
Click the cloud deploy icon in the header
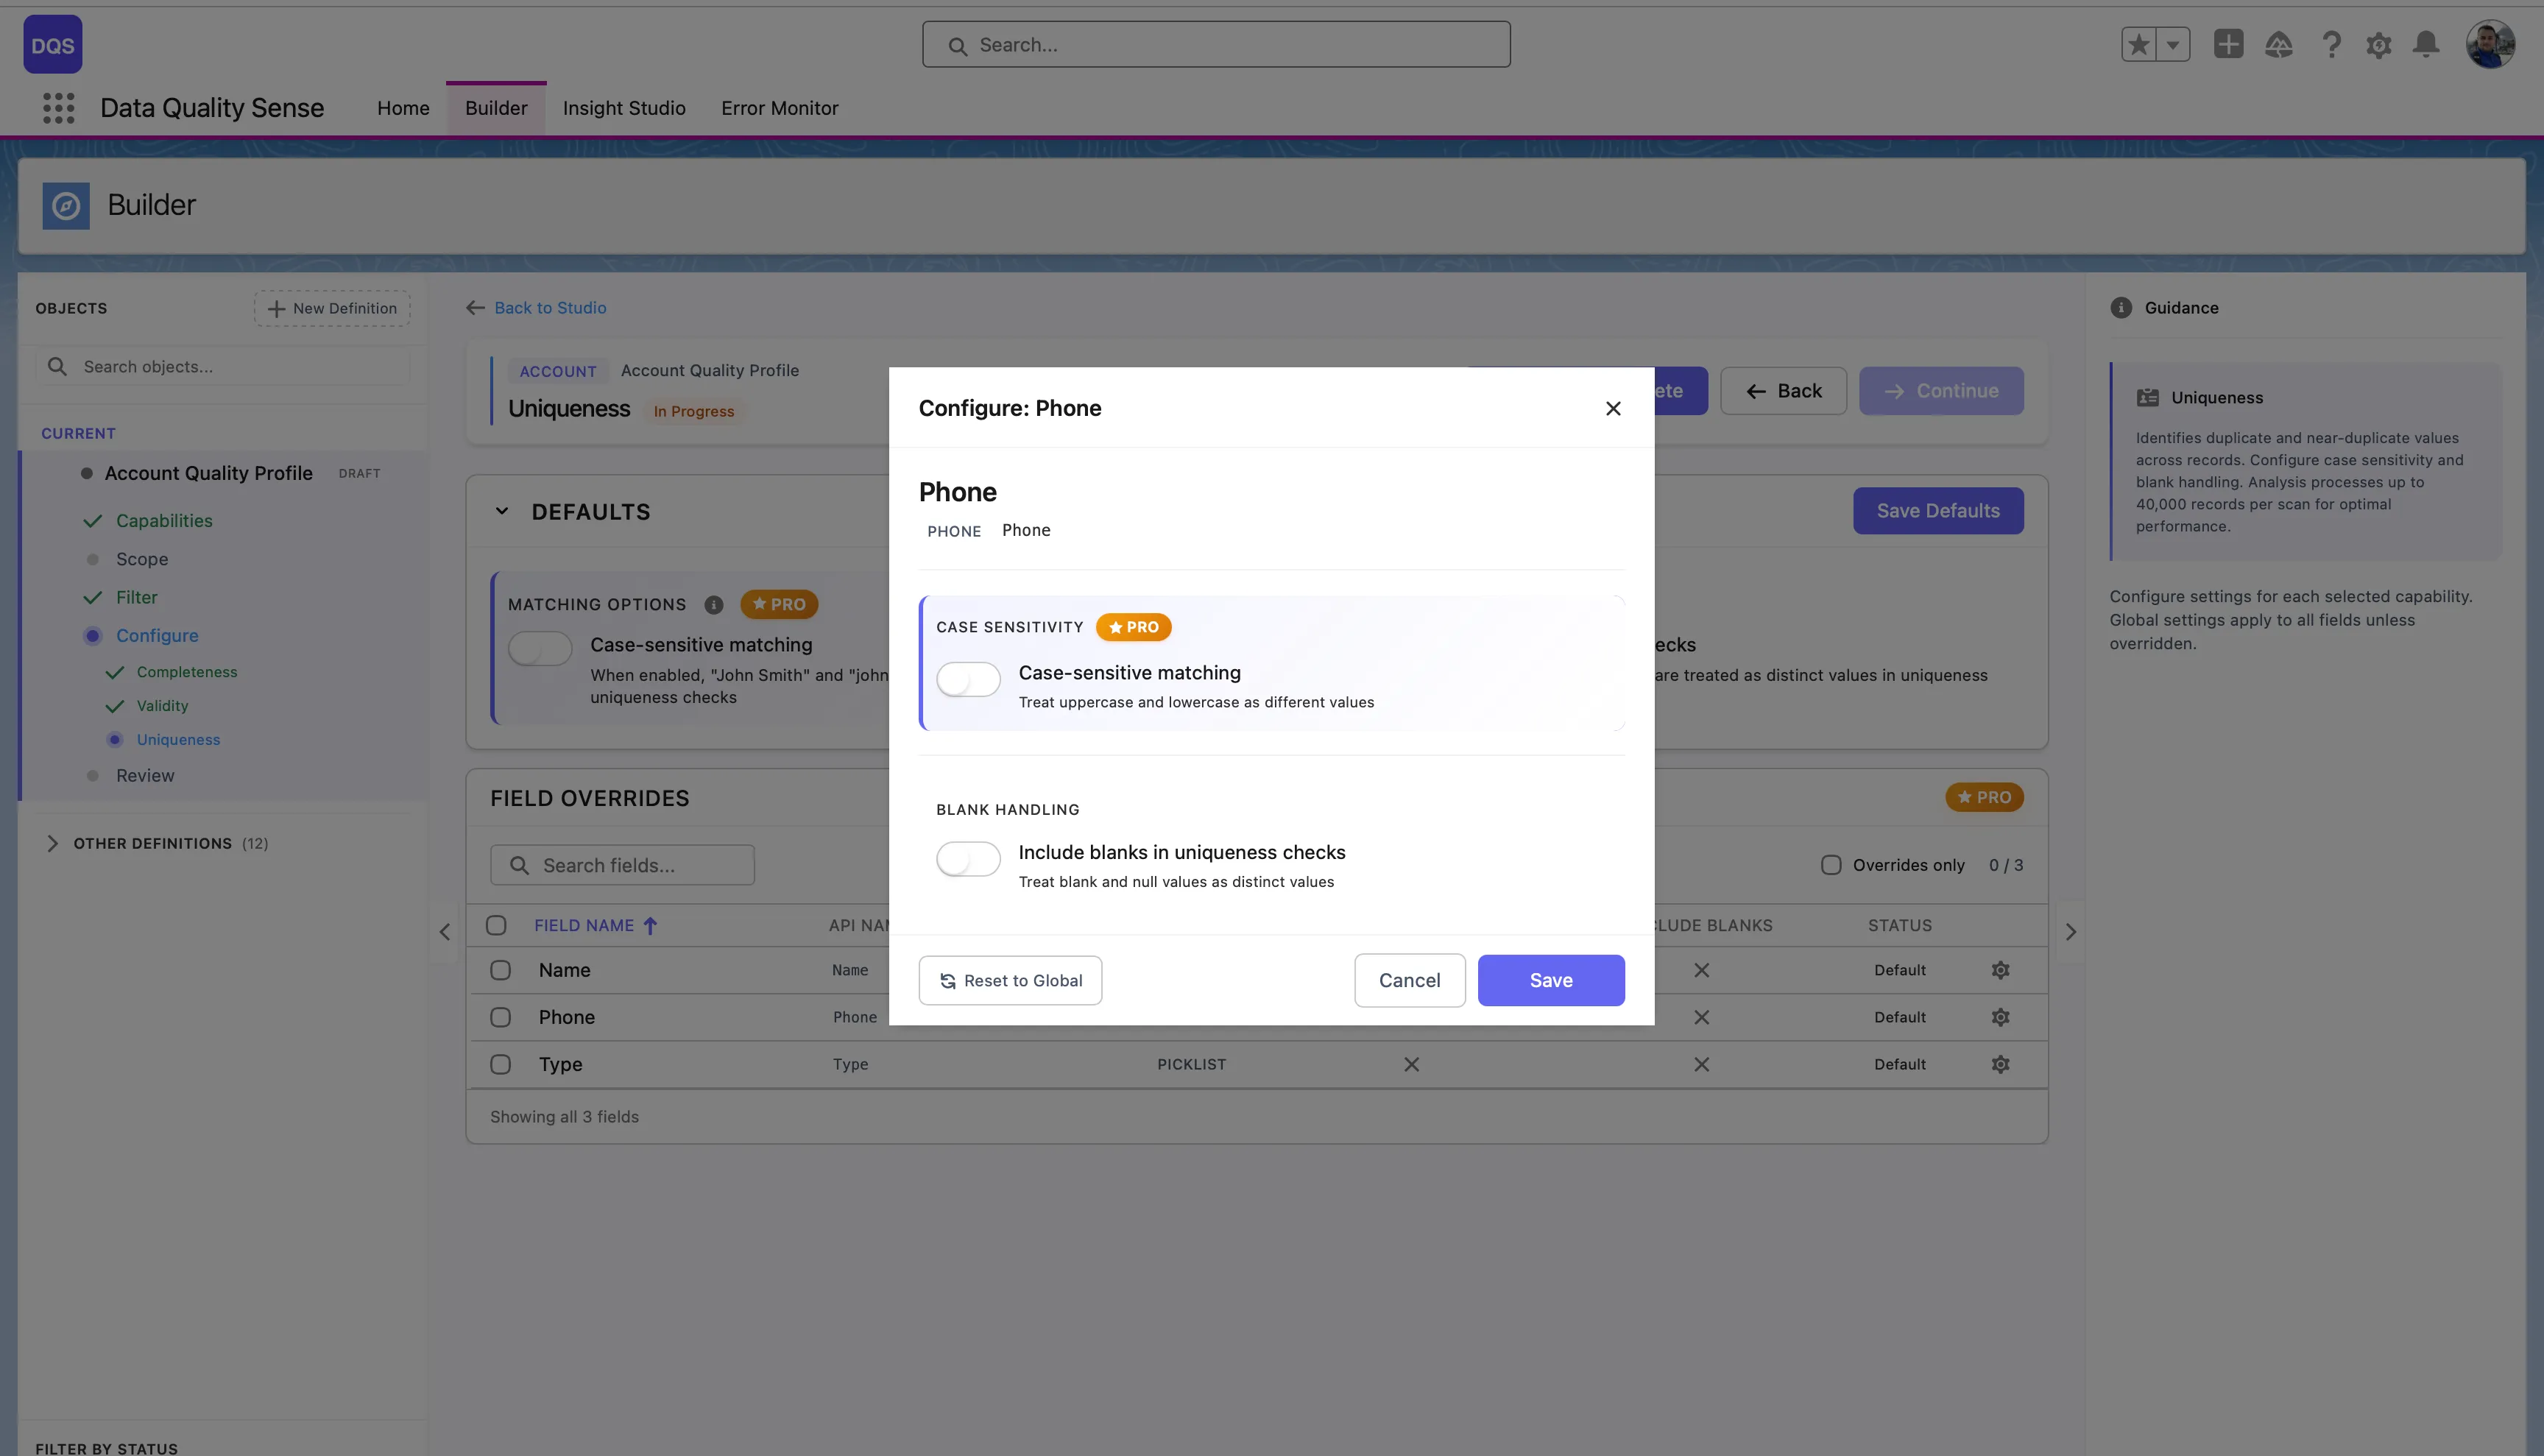(2280, 44)
